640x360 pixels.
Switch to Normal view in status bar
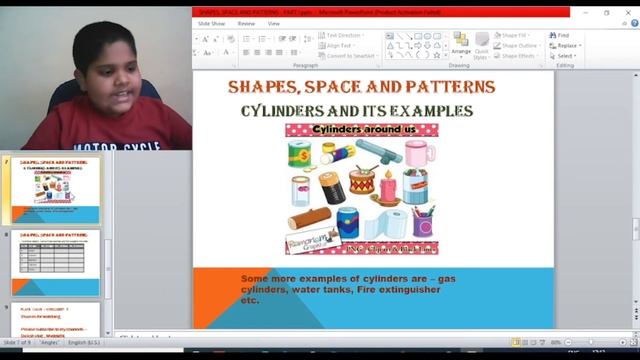[x=516, y=342]
